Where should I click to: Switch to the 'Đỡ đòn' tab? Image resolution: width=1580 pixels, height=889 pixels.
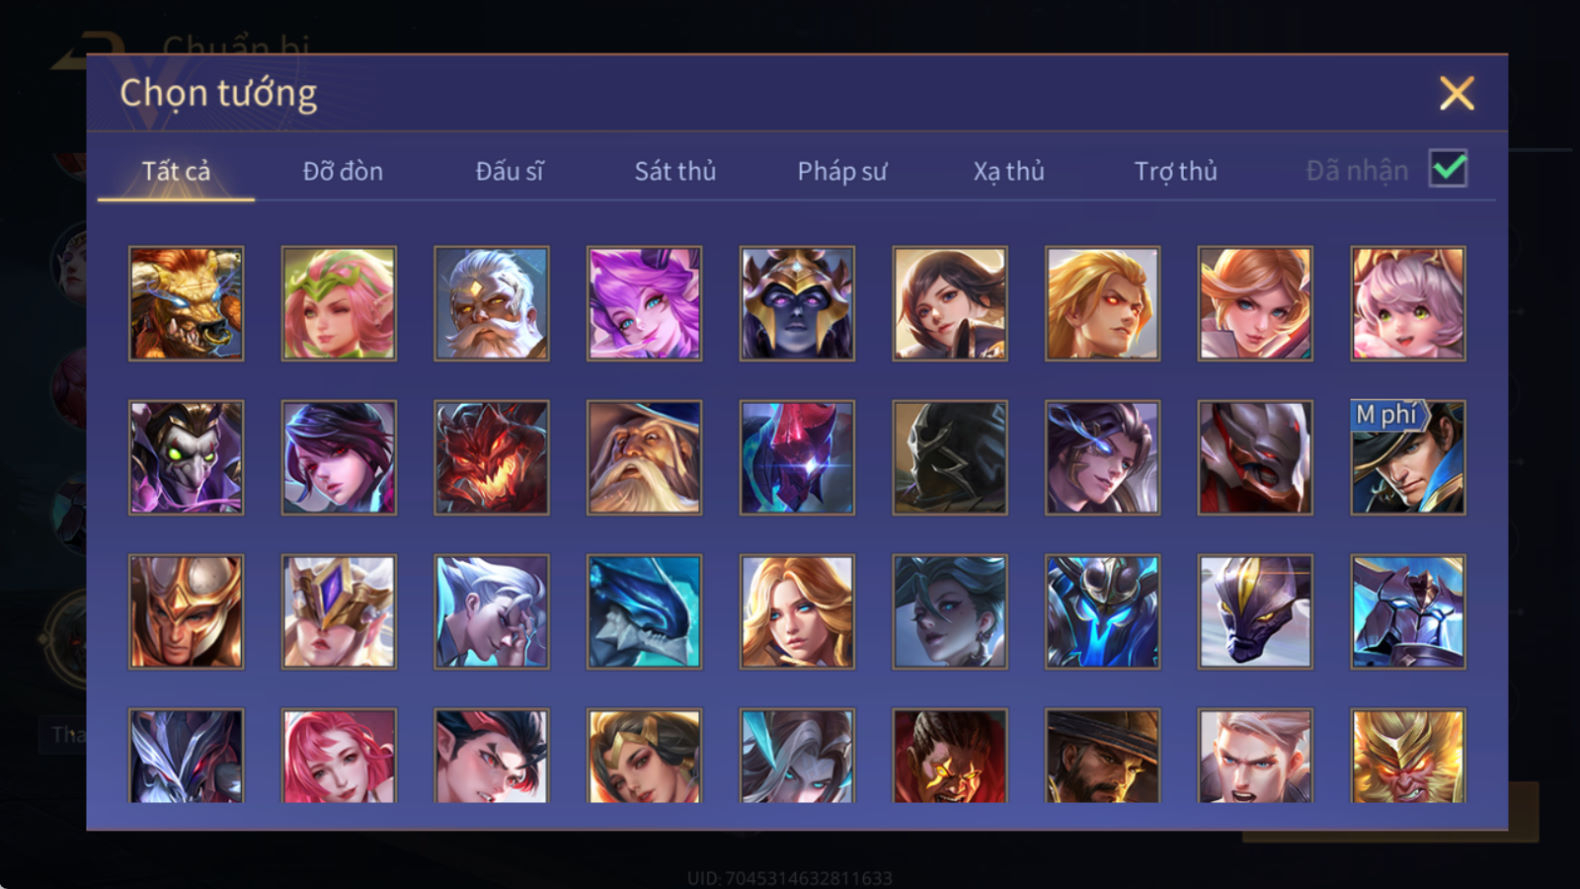(343, 171)
